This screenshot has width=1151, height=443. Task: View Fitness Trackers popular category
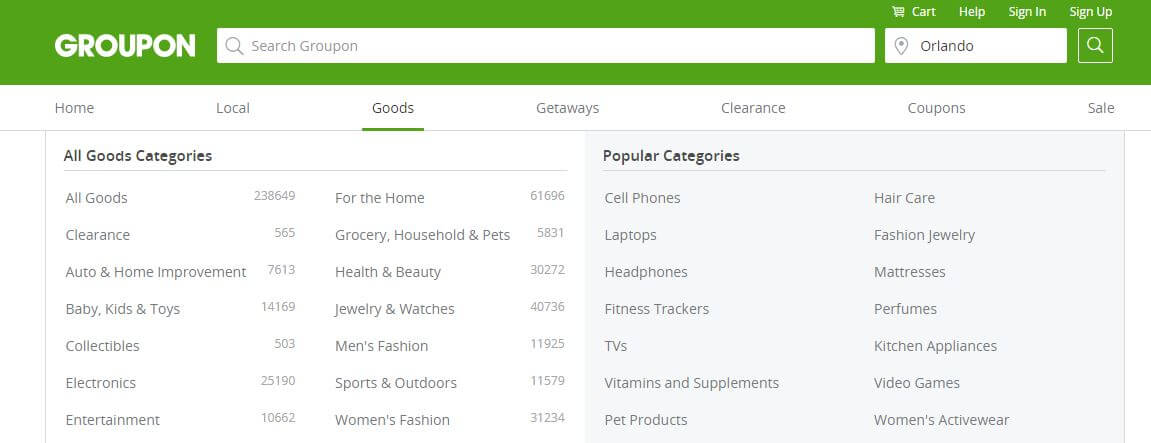657,309
